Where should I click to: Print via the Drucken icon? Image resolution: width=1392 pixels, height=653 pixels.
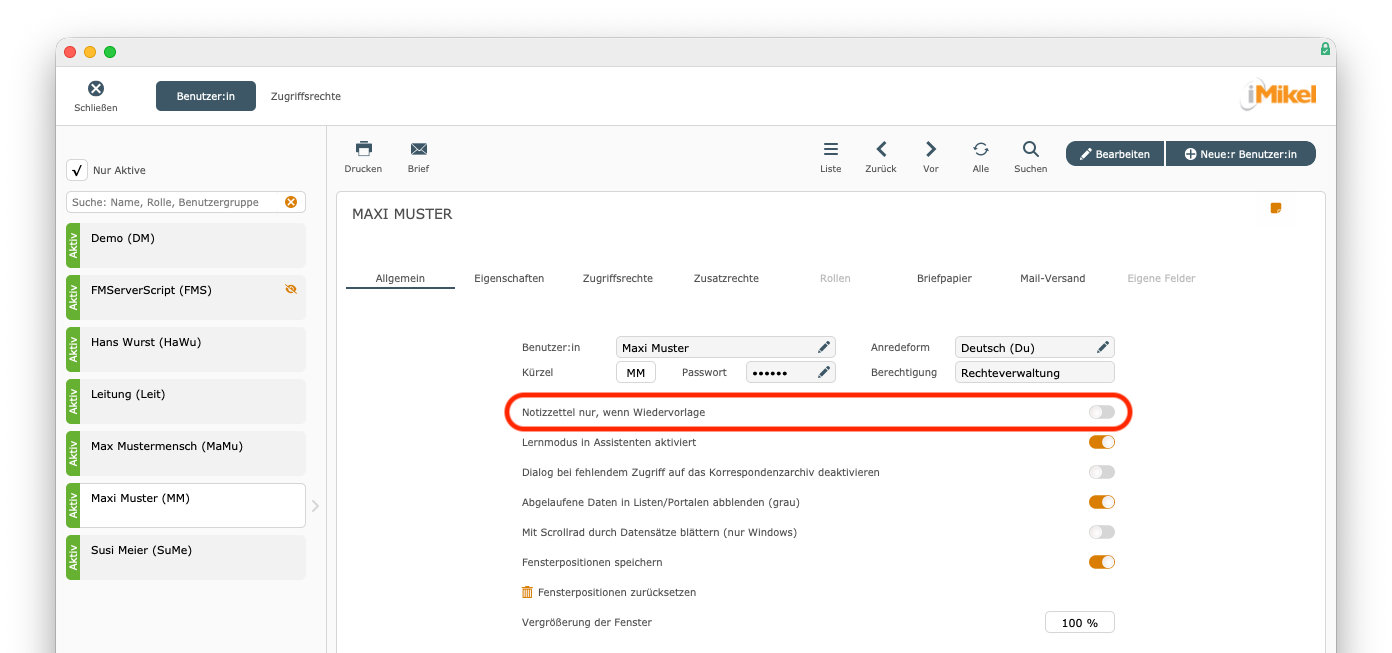coord(364,149)
